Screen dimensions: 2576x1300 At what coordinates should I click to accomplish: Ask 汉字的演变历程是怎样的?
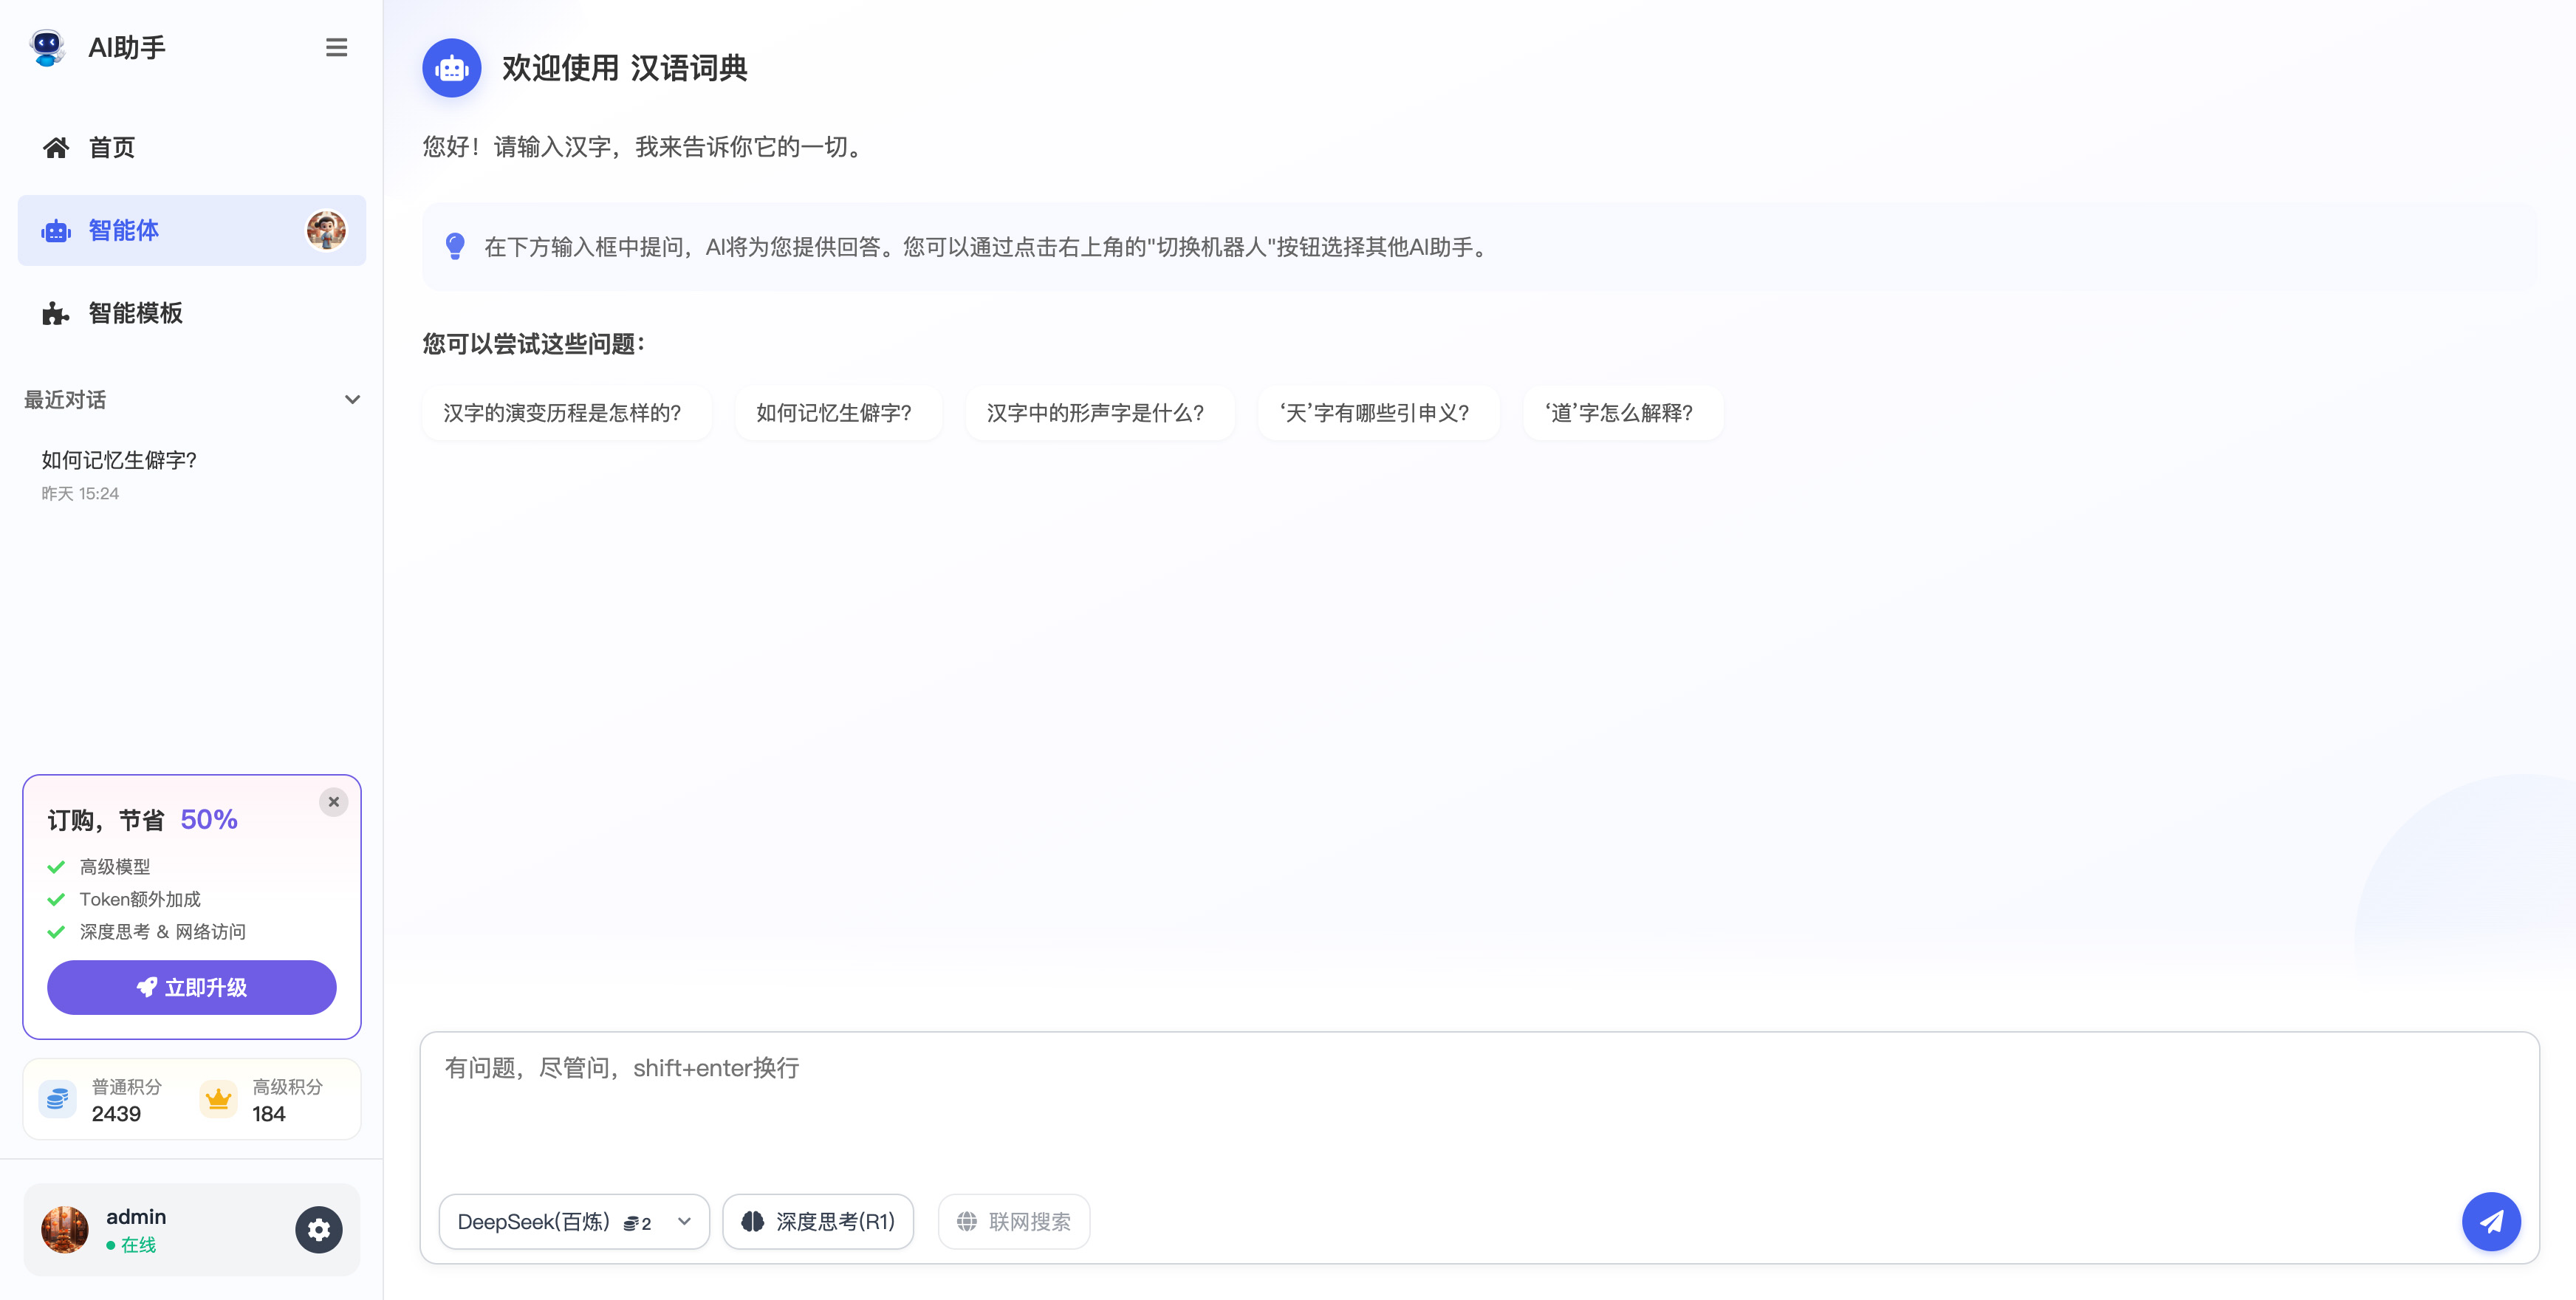coord(566,413)
